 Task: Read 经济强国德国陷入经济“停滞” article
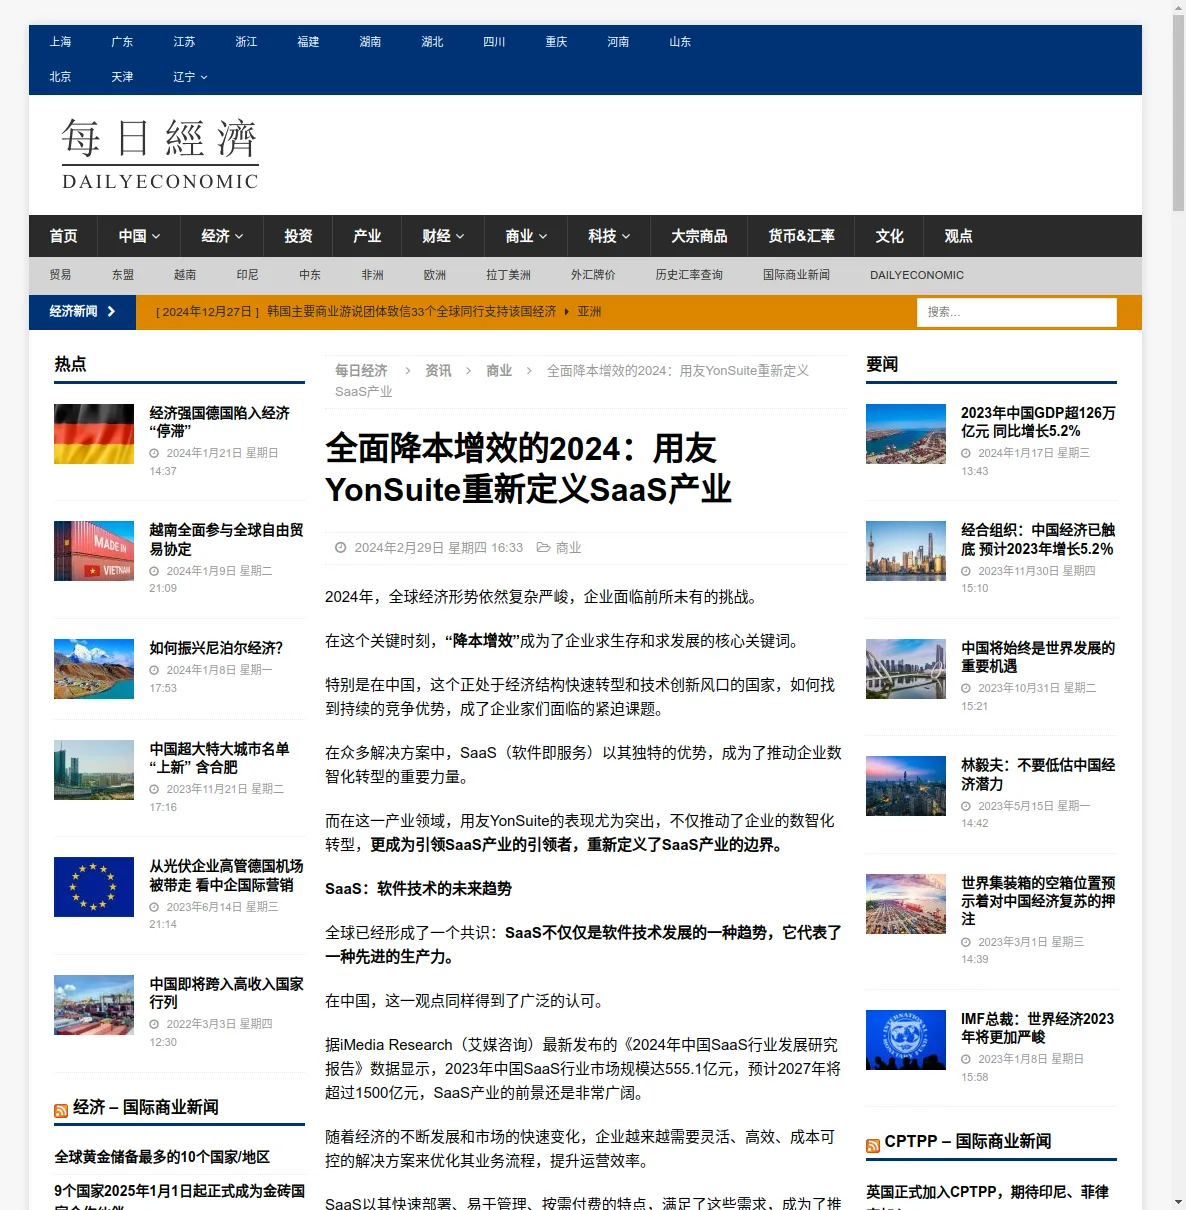point(219,422)
